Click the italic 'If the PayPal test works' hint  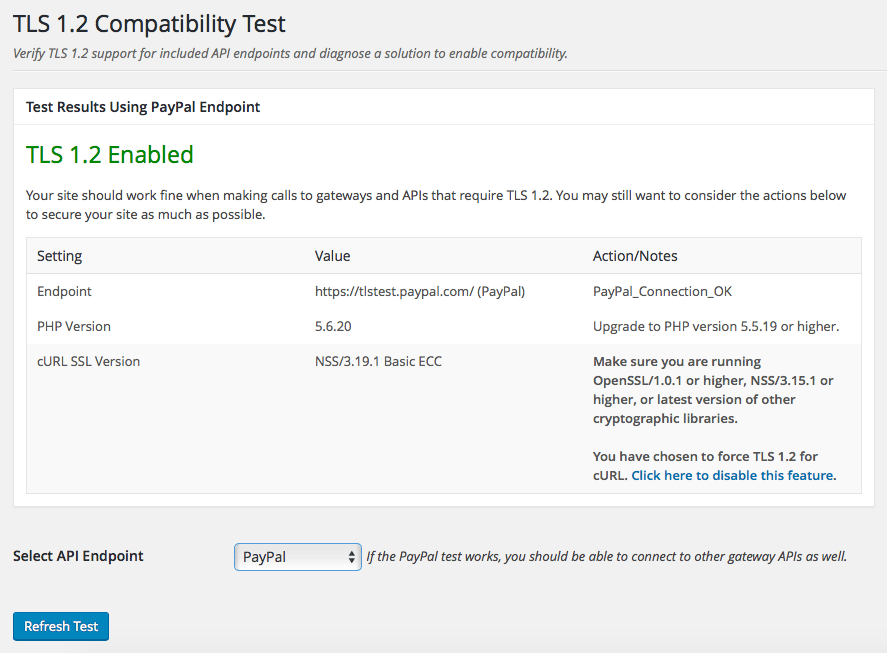[x=606, y=557]
